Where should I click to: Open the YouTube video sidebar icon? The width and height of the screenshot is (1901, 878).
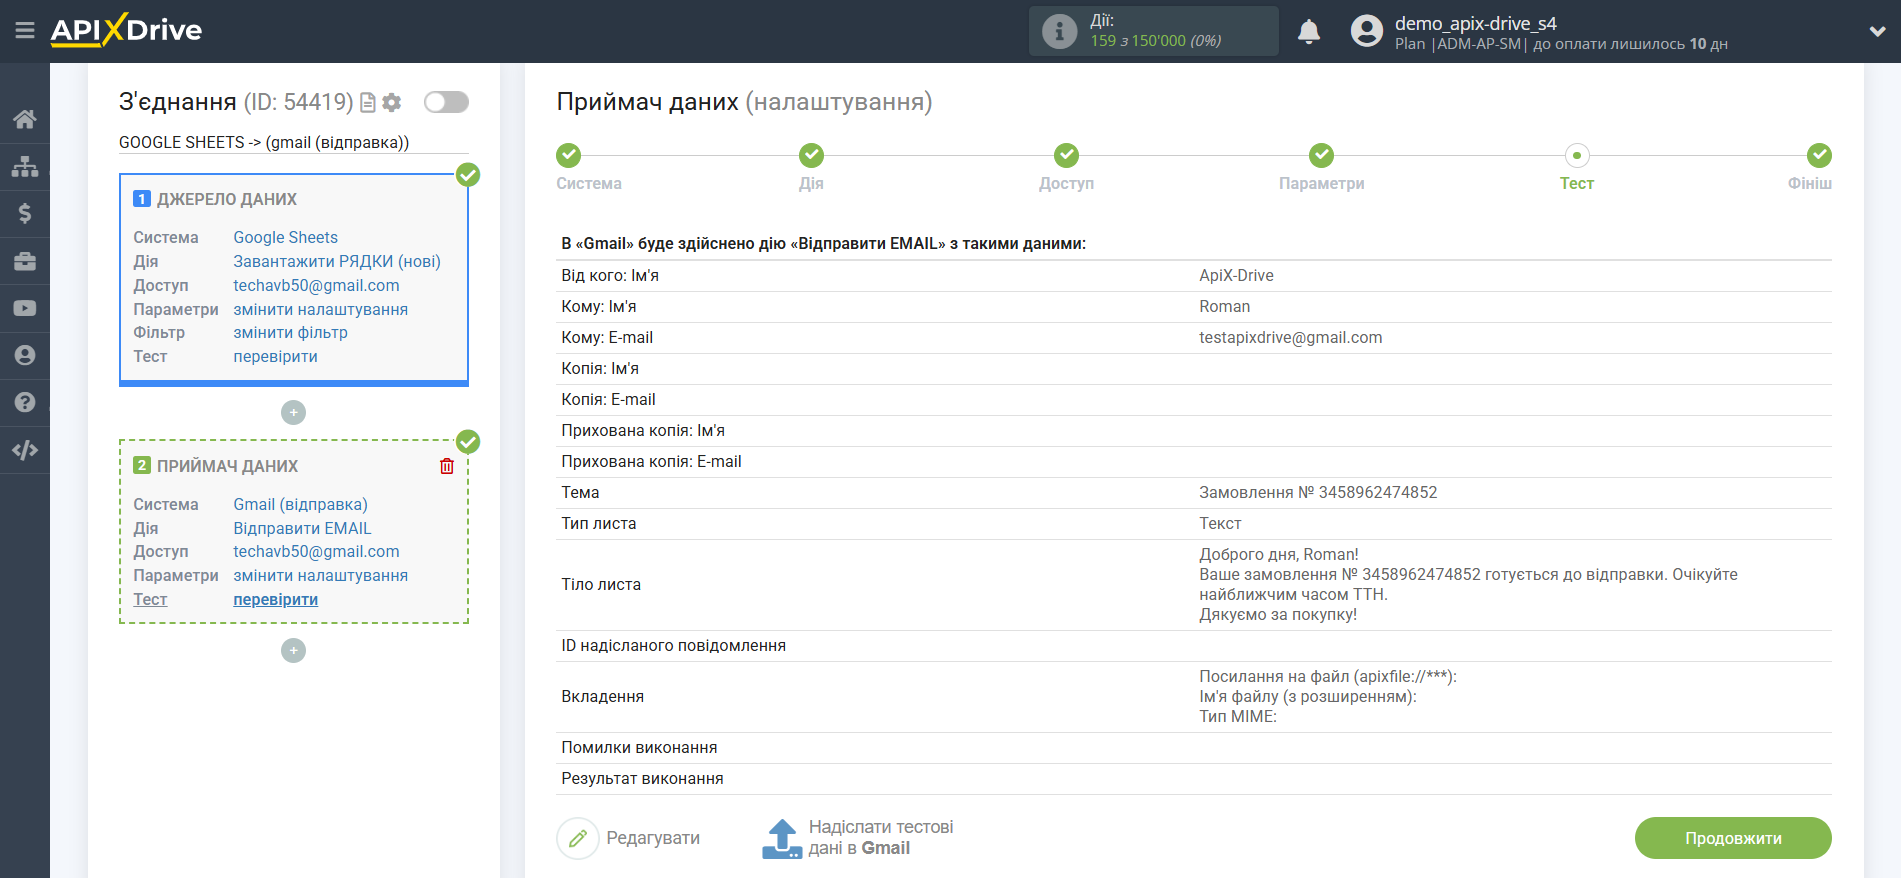pos(25,308)
